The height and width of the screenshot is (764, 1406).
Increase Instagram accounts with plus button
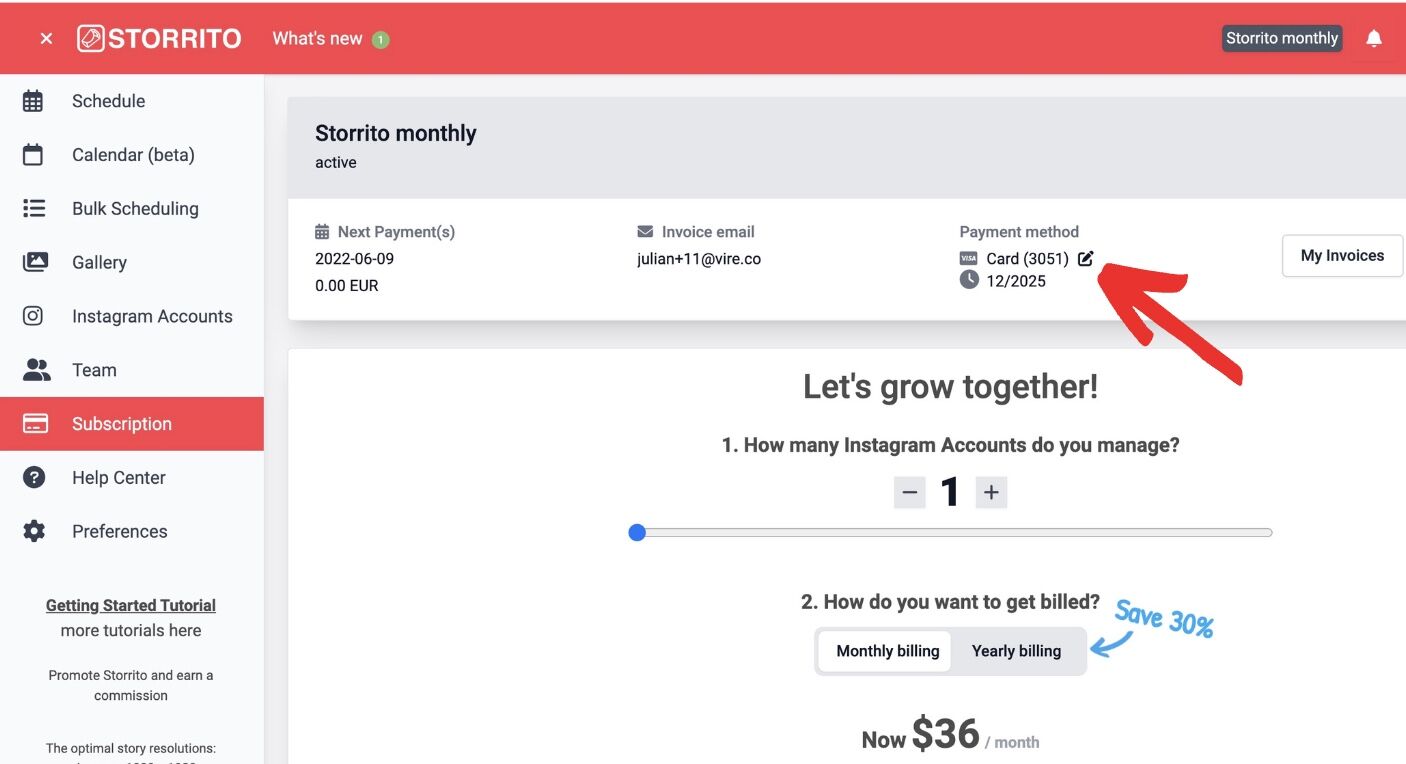(991, 492)
